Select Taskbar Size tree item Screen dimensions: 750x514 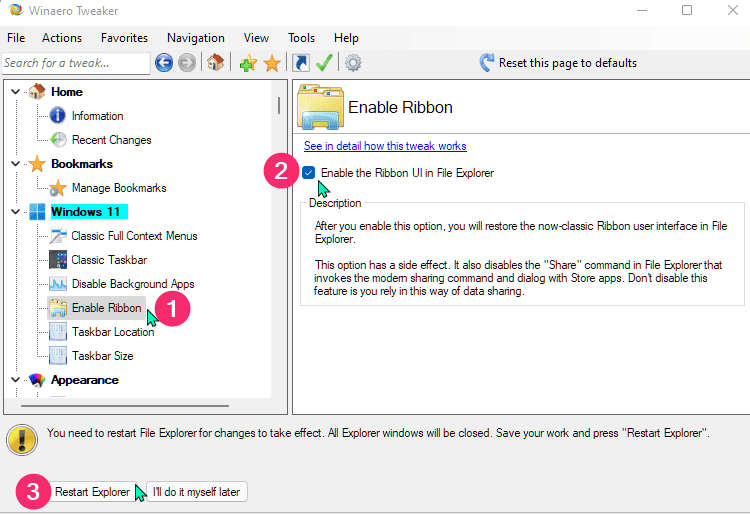102,356
